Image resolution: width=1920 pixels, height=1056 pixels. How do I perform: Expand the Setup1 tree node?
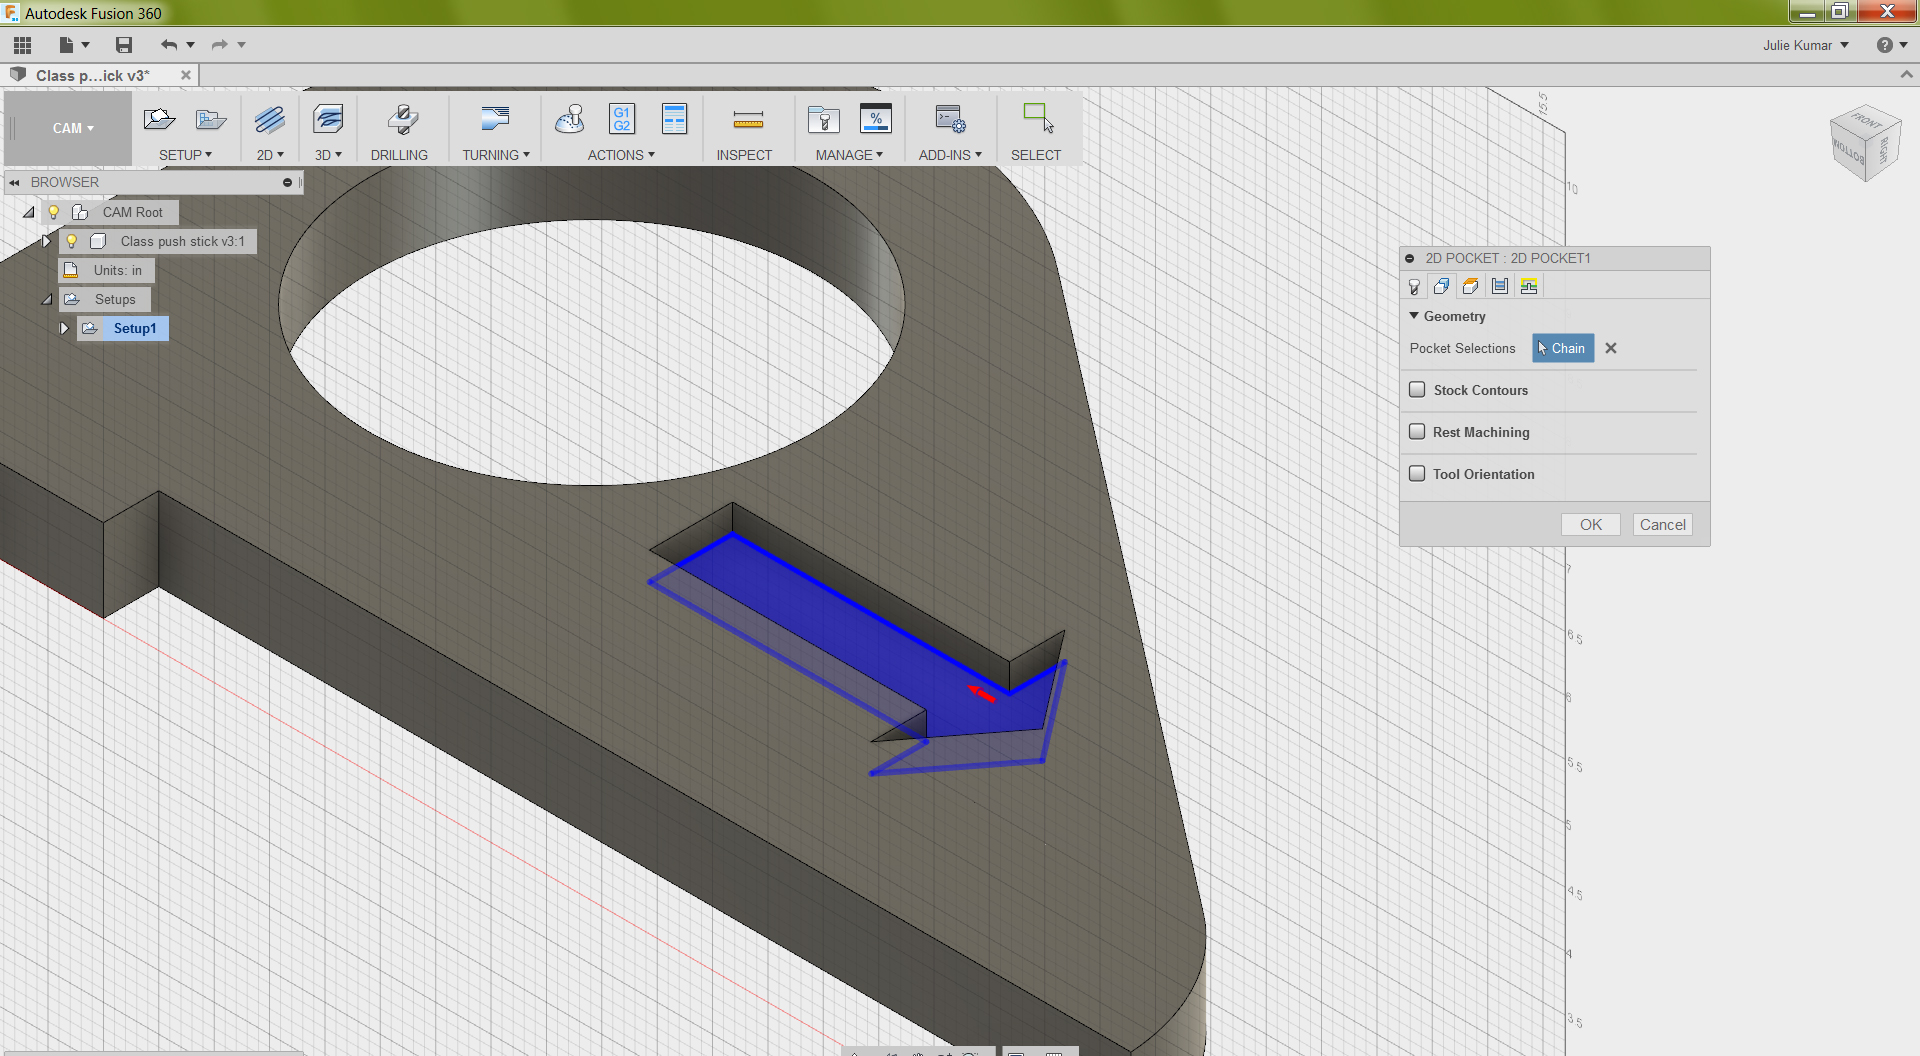click(x=64, y=328)
